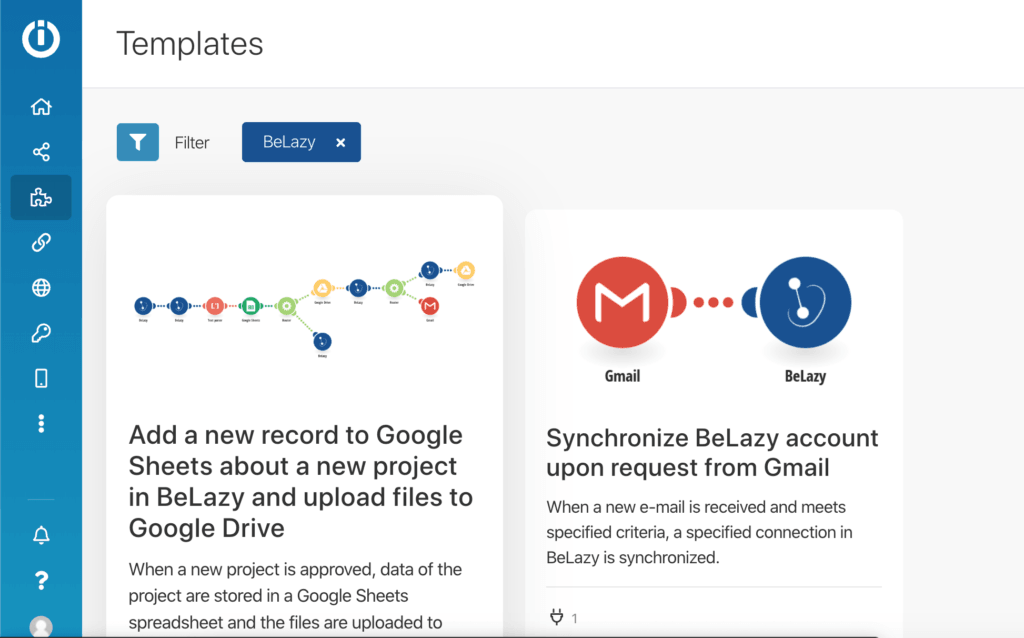The image size is (1024, 638).
Task: Click the blue BeLazy module icon
Action: [x=804, y=302]
